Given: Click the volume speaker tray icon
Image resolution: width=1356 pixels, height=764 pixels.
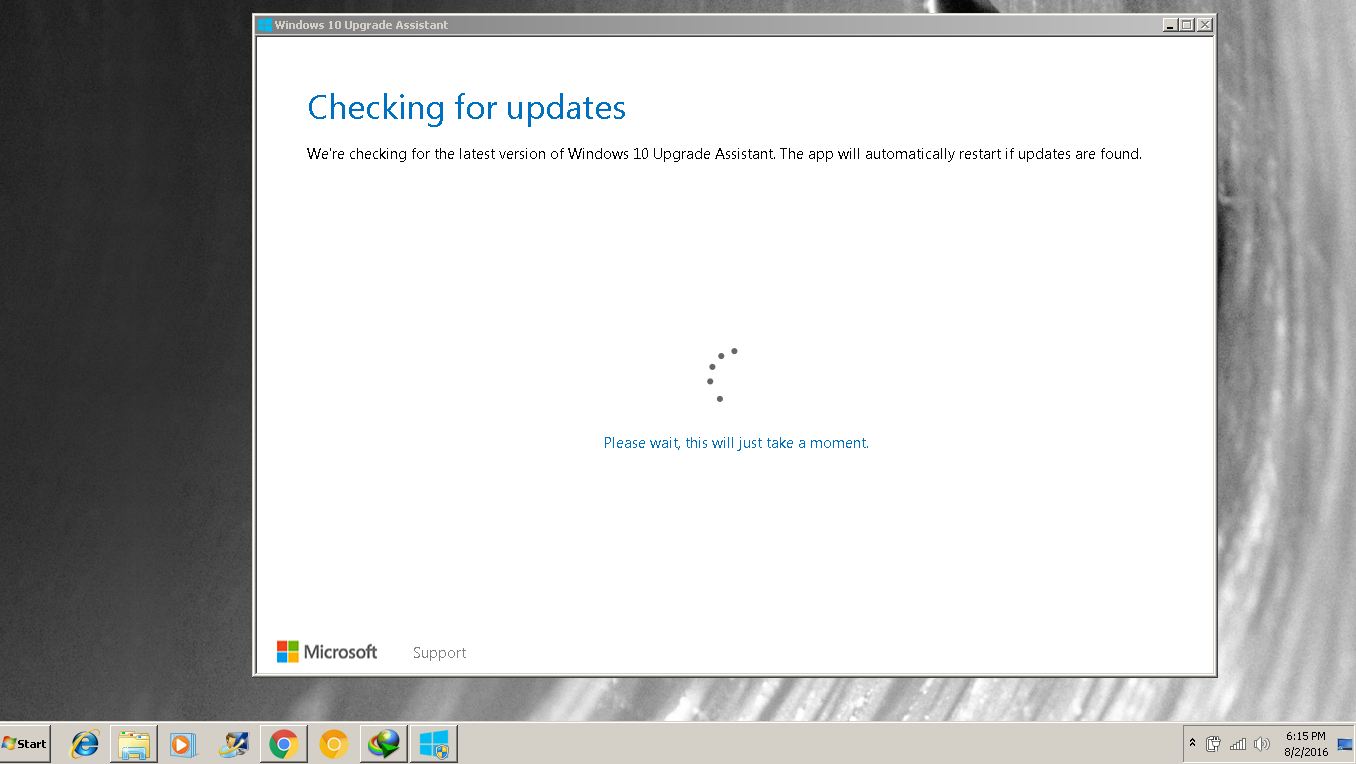Looking at the screenshot, I should 1261,744.
